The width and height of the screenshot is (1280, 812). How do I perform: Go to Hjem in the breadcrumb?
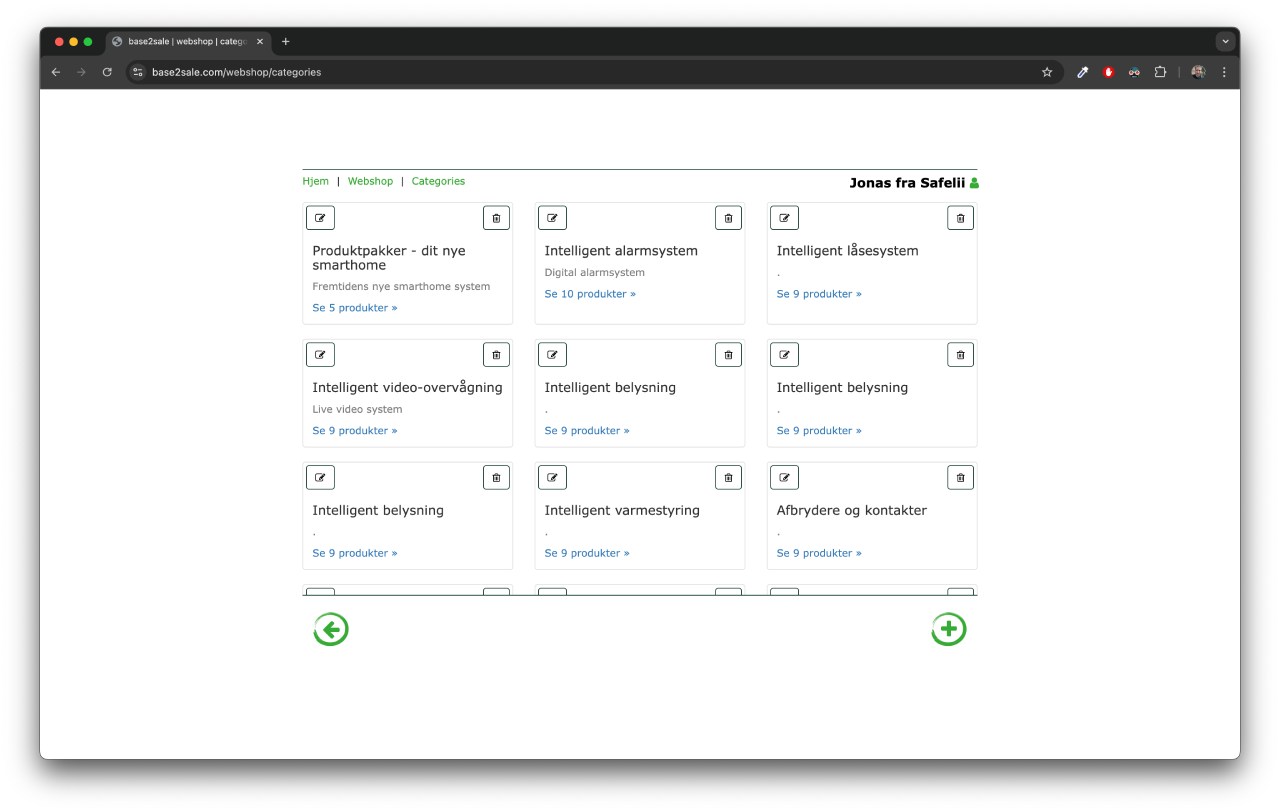(x=315, y=181)
